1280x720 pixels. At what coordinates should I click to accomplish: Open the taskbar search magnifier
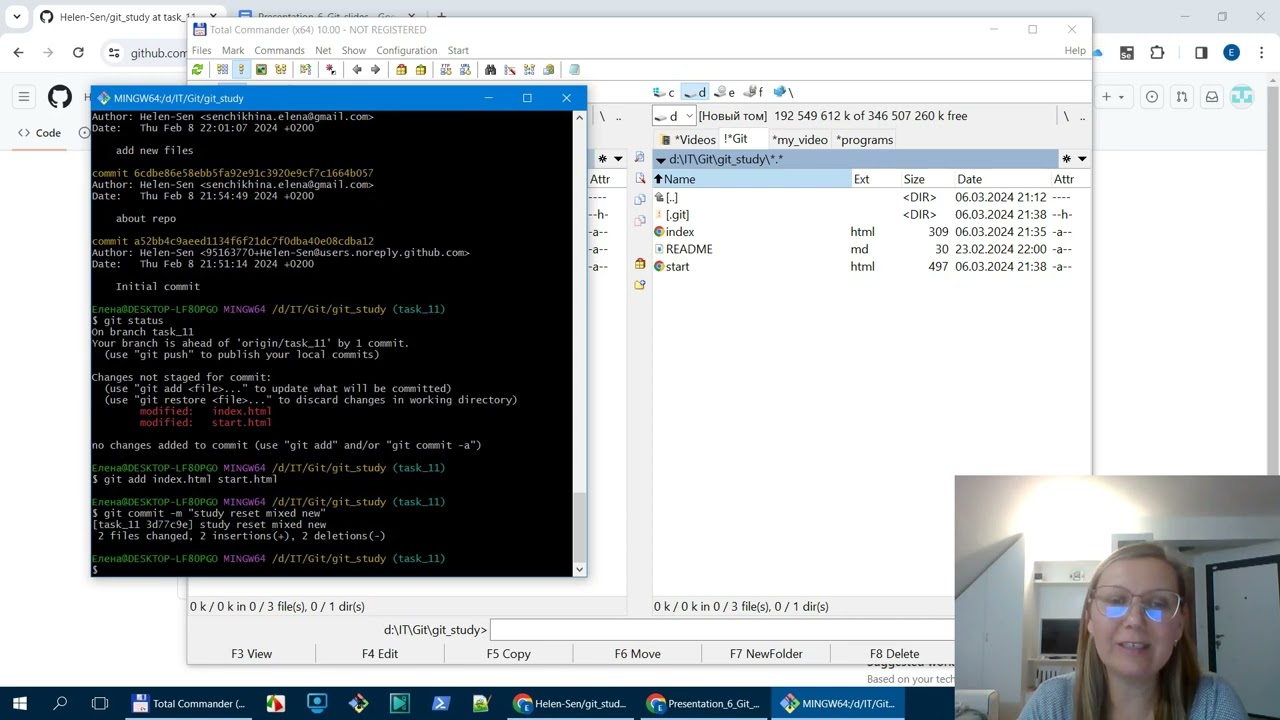point(60,704)
